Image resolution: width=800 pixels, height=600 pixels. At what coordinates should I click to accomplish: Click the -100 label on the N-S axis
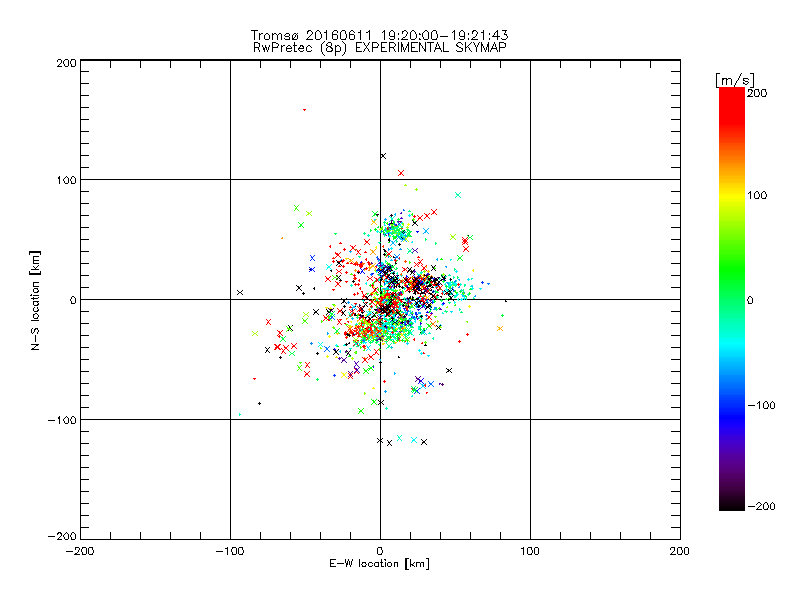click(62, 420)
